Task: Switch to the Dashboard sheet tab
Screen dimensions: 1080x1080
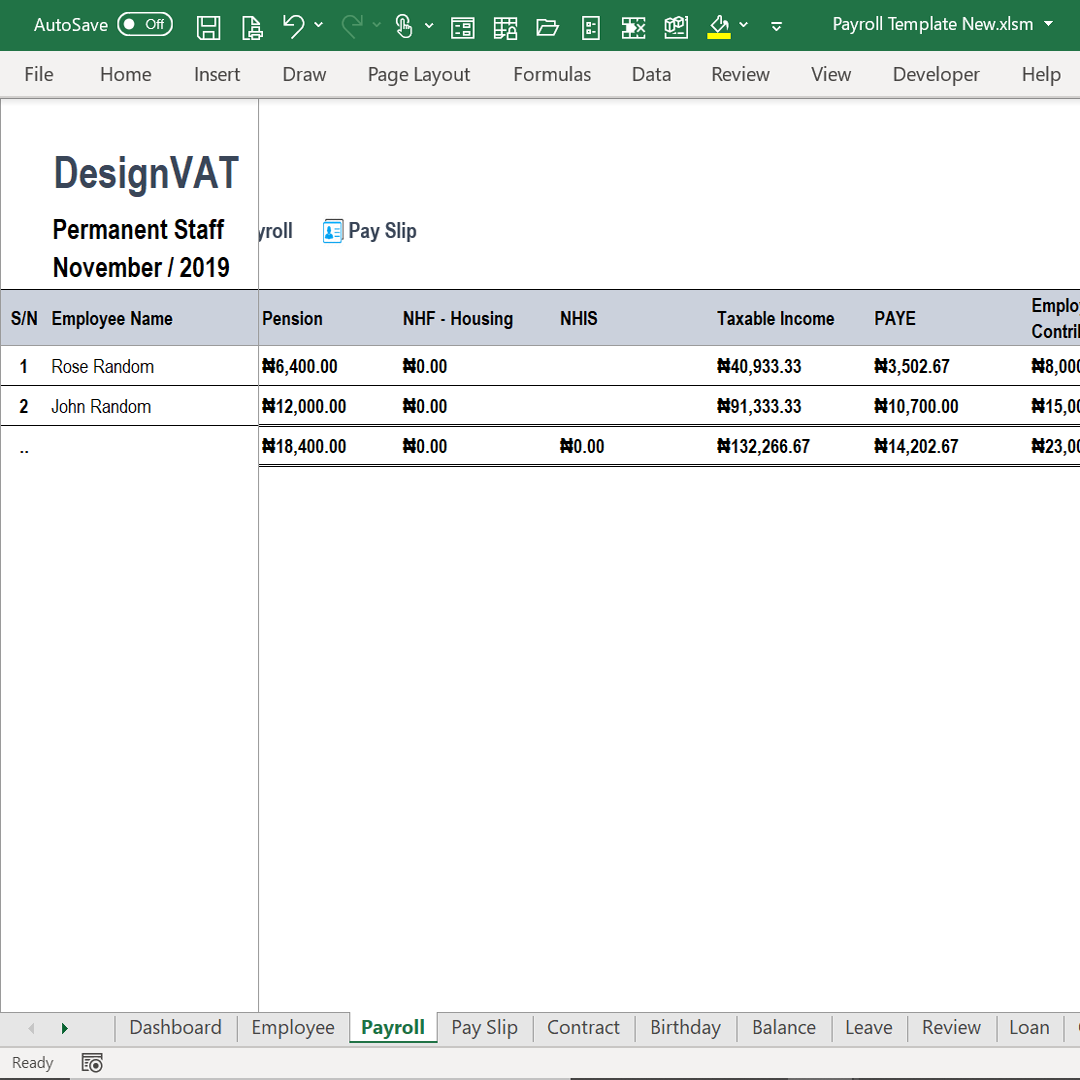Action: pos(175,1027)
